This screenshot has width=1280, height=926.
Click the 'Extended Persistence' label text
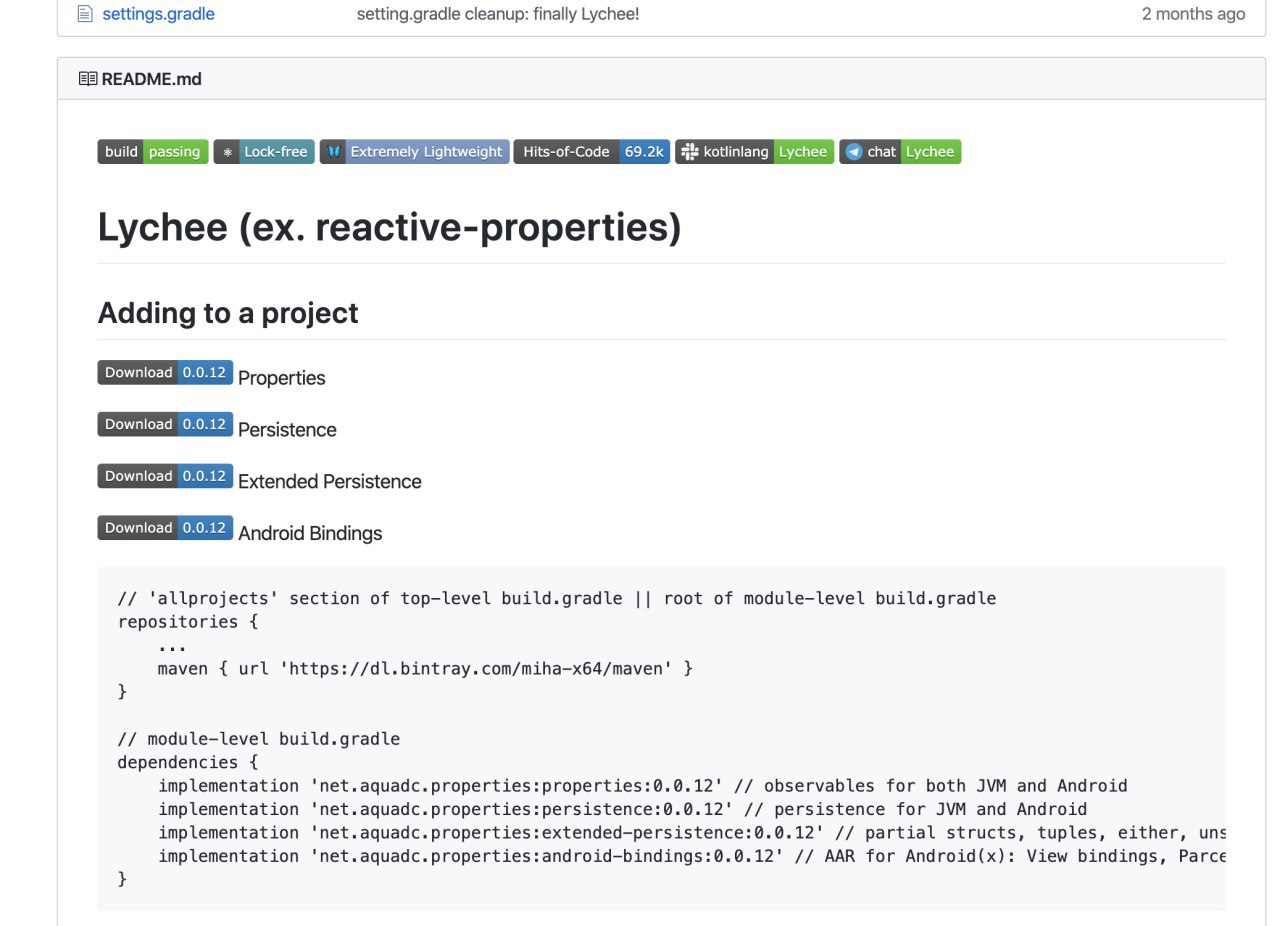(329, 482)
